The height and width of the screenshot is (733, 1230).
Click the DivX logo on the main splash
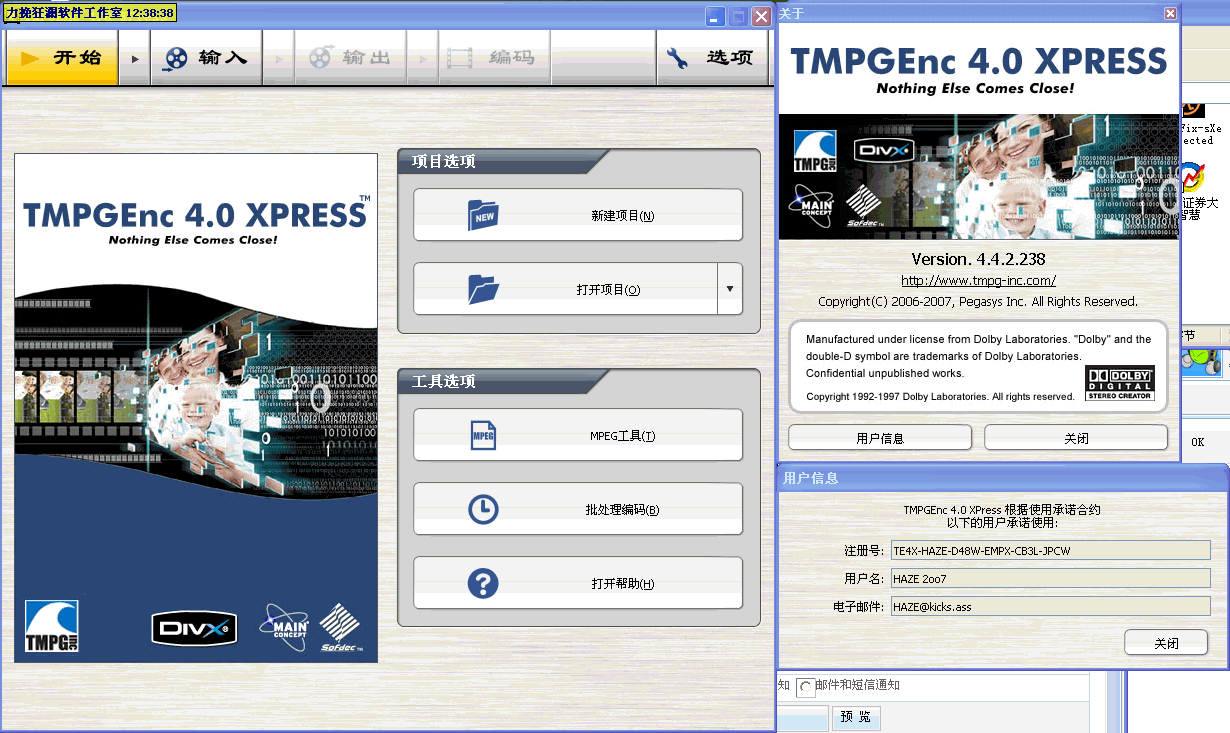click(194, 628)
